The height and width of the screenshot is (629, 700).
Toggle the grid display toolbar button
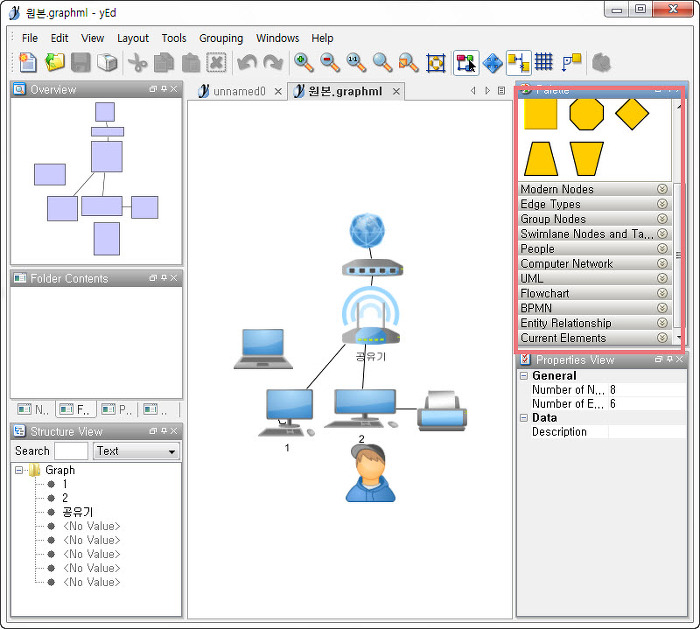(x=544, y=63)
